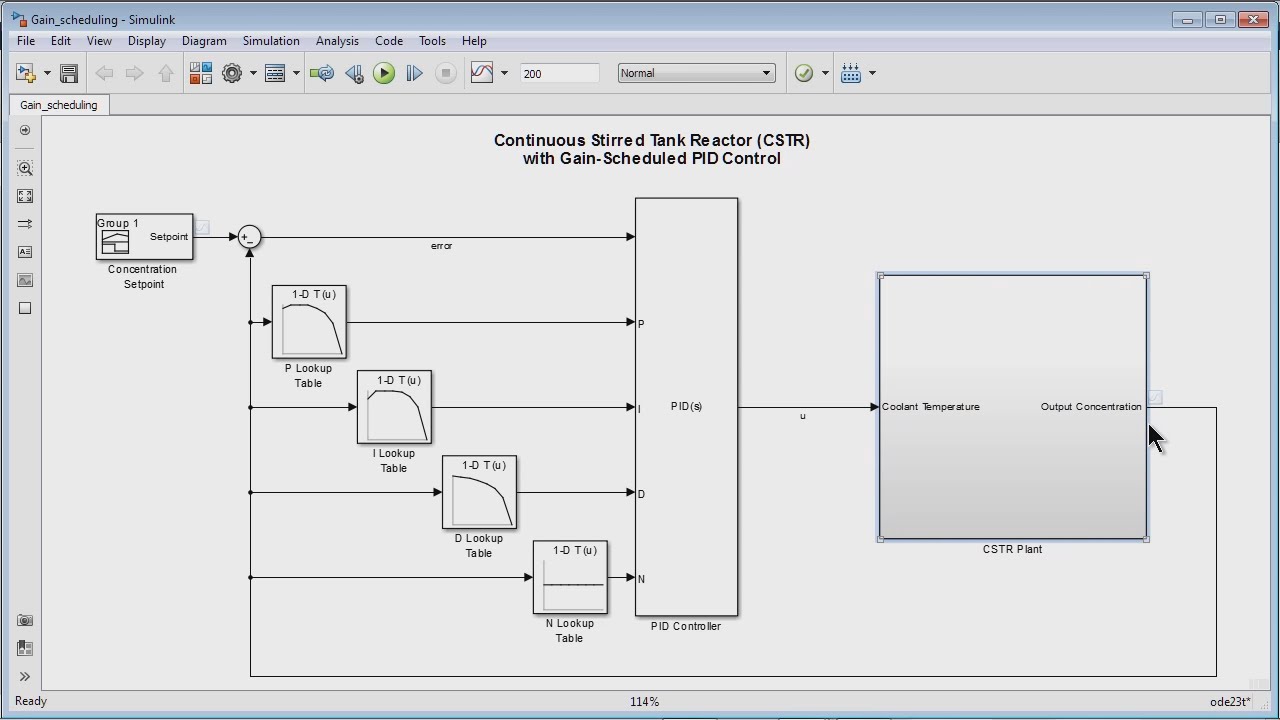Toggle Sample Time Display palette icon
The image size is (1280, 720).
tap(25, 224)
